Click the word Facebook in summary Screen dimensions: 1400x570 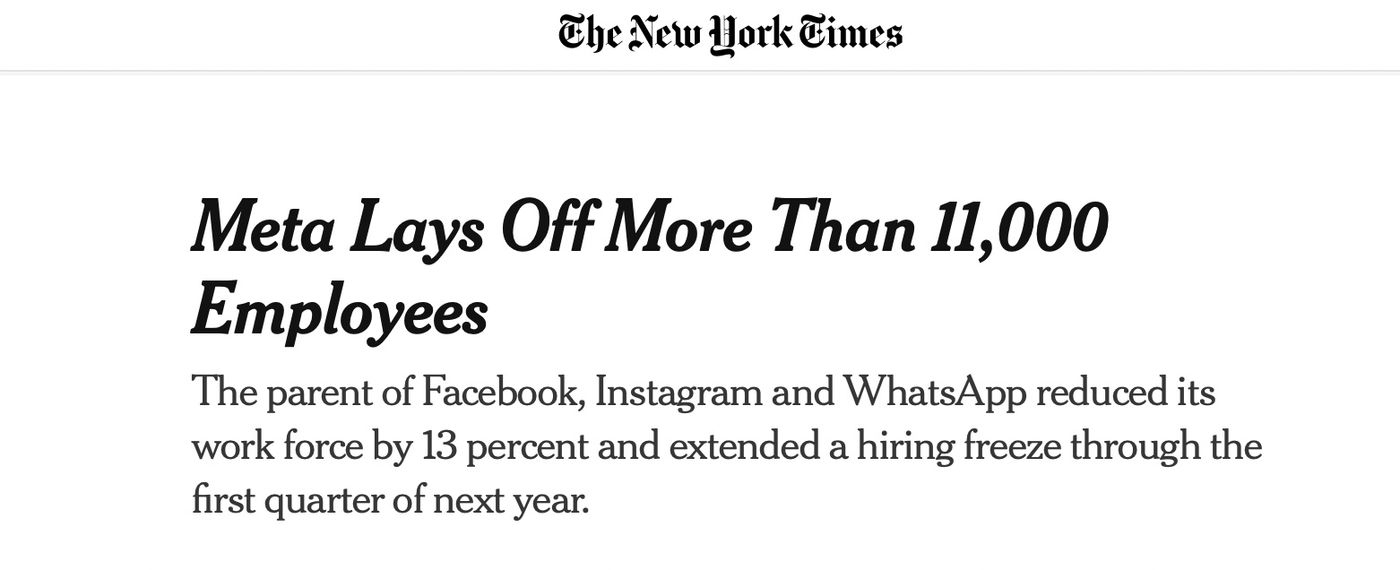coord(502,391)
